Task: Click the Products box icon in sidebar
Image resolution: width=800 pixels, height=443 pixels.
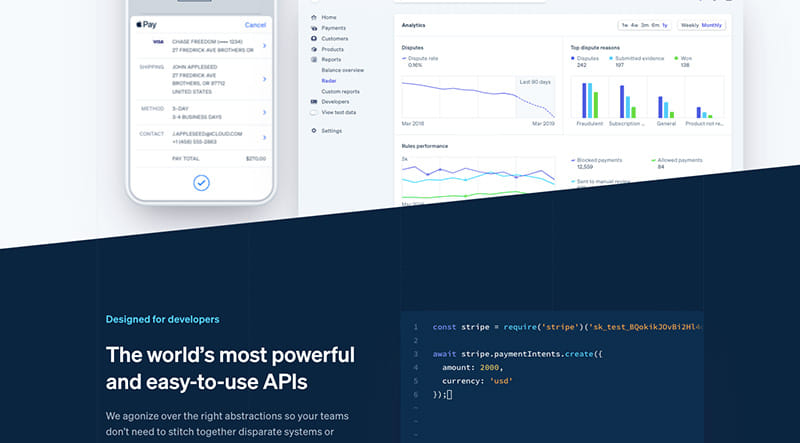Action: [314, 50]
